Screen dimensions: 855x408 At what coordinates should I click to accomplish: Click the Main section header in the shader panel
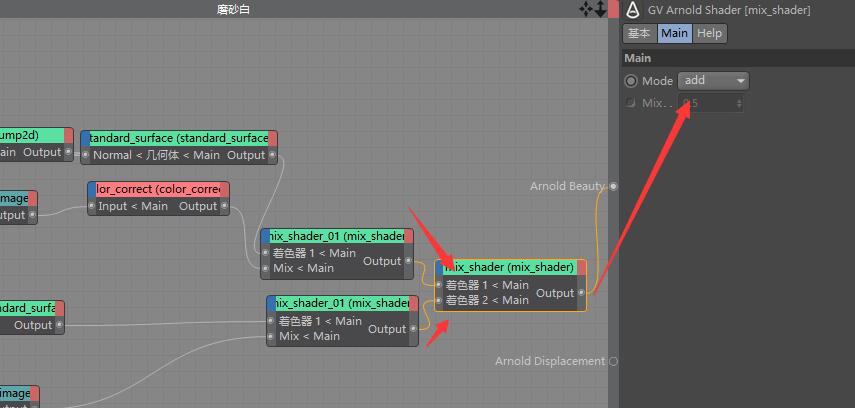tap(738, 58)
